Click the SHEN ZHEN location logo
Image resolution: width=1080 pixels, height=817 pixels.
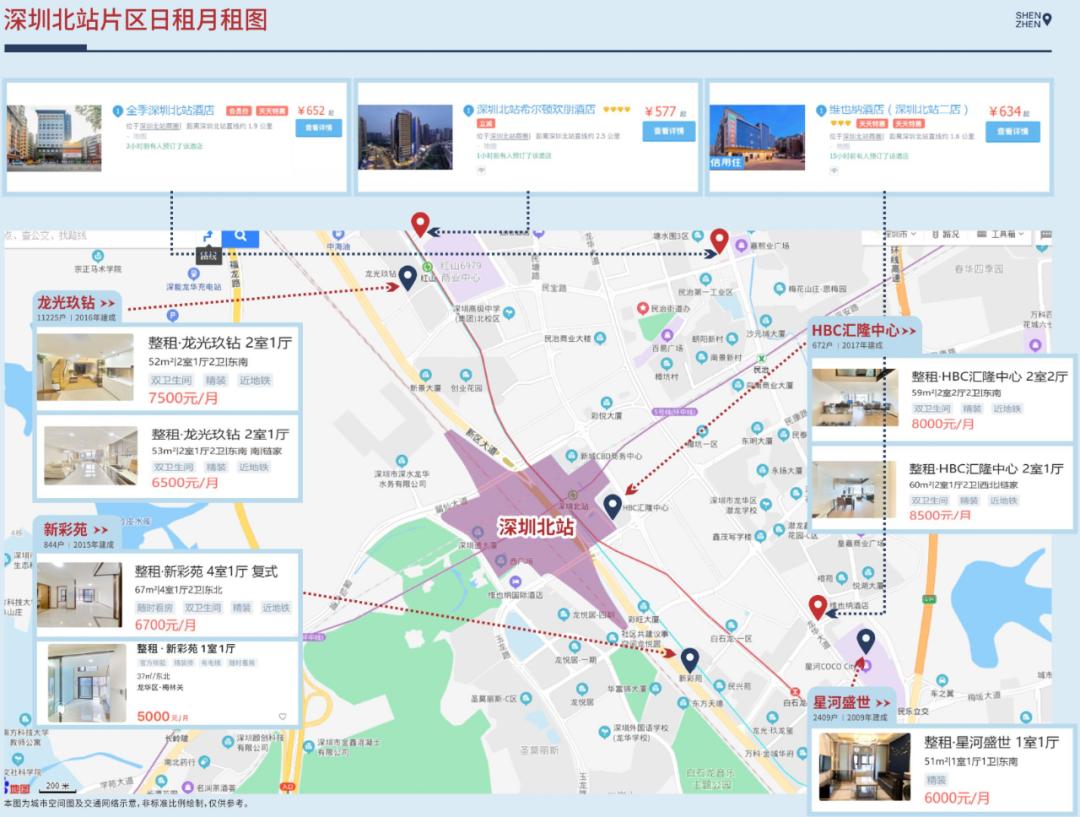coord(1033,19)
